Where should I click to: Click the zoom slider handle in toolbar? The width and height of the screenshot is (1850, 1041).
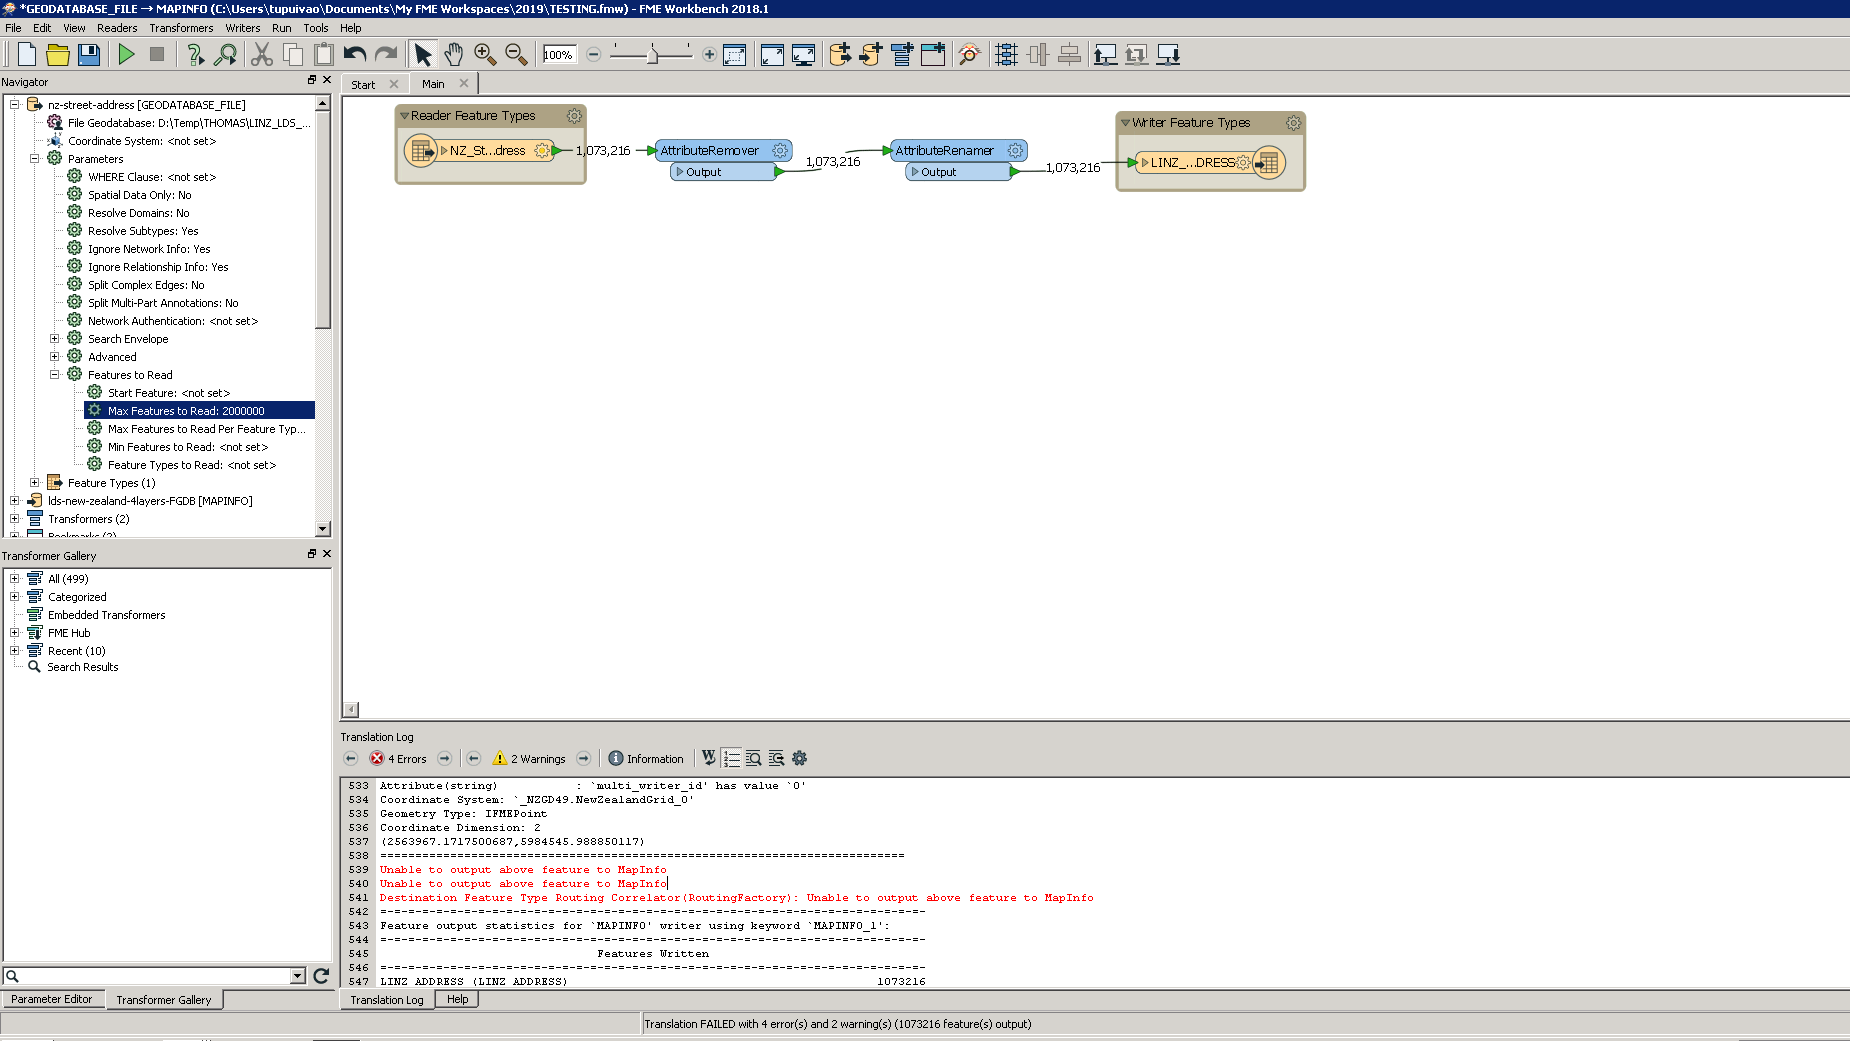[653, 54]
